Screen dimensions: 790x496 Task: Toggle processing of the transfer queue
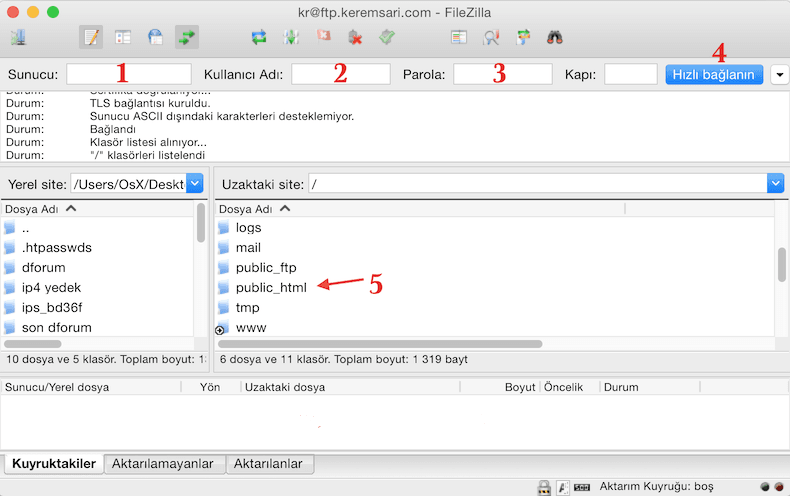click(291, 37)
